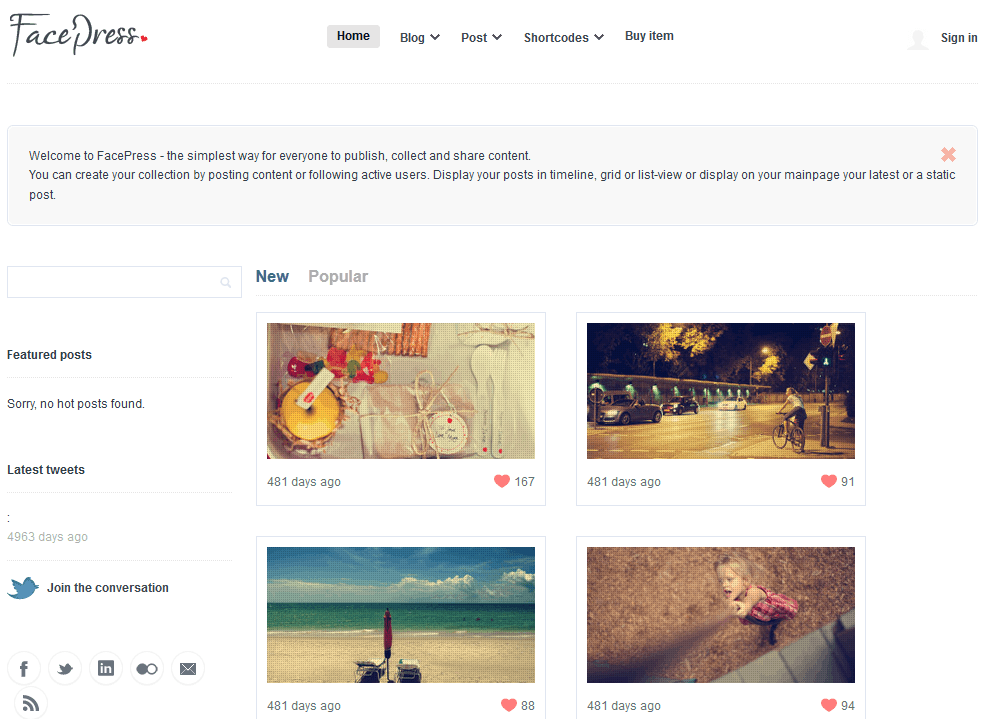Click the Twitter bird beside Join the conversation
Screen dimensions: 995x719
point(23,588)
